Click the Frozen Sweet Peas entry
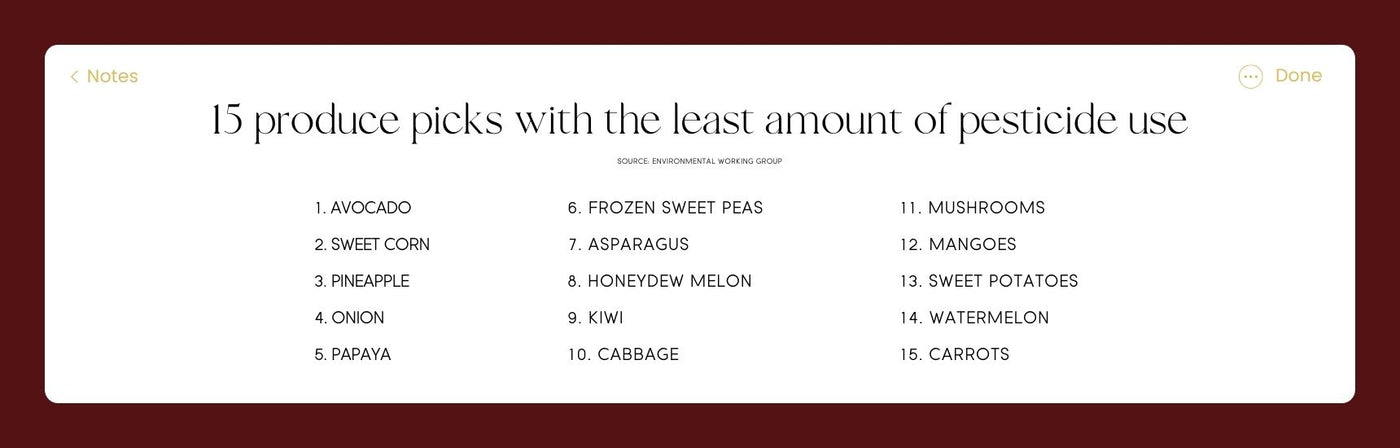 tap(665, 208)
